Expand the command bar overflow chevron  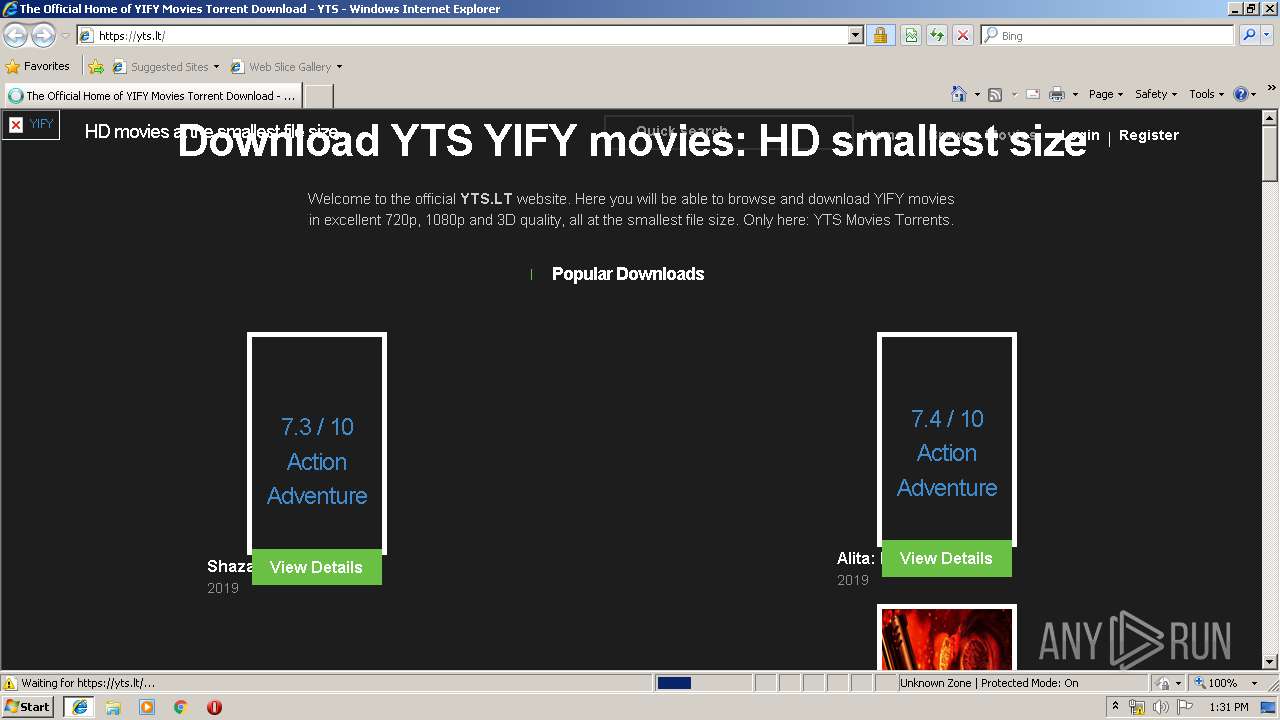click(1272, 88)
